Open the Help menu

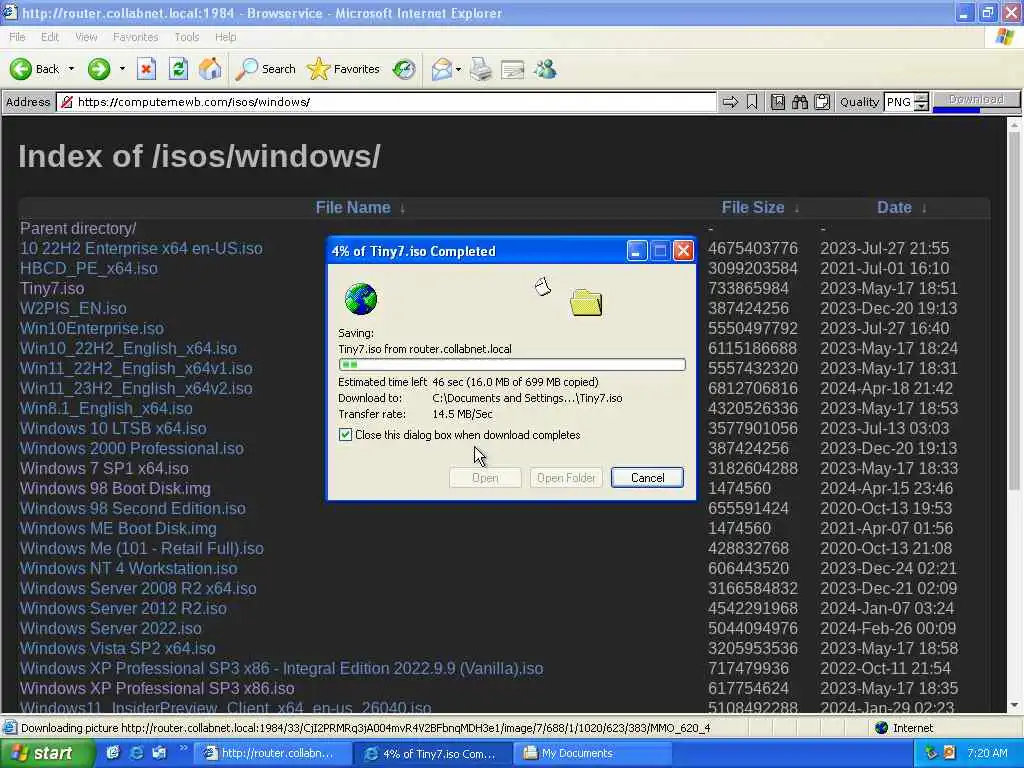[x=225, y=37]
